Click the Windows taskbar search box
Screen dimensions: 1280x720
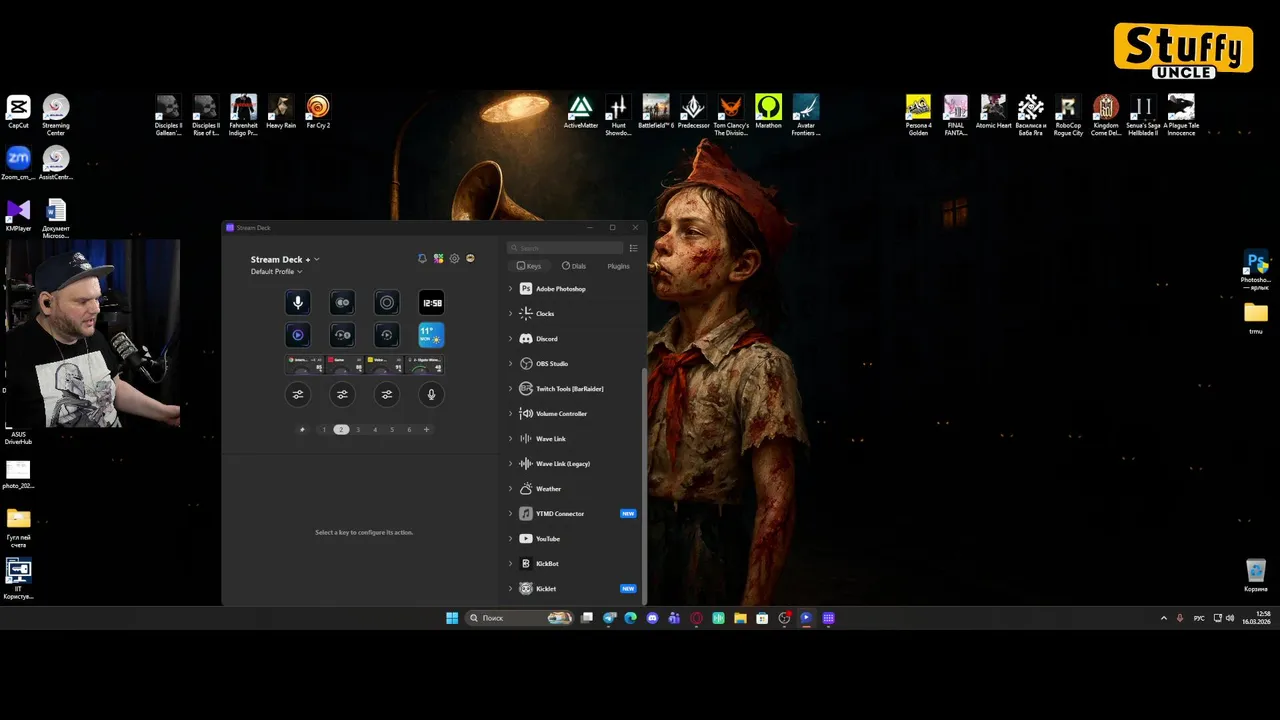520,618
